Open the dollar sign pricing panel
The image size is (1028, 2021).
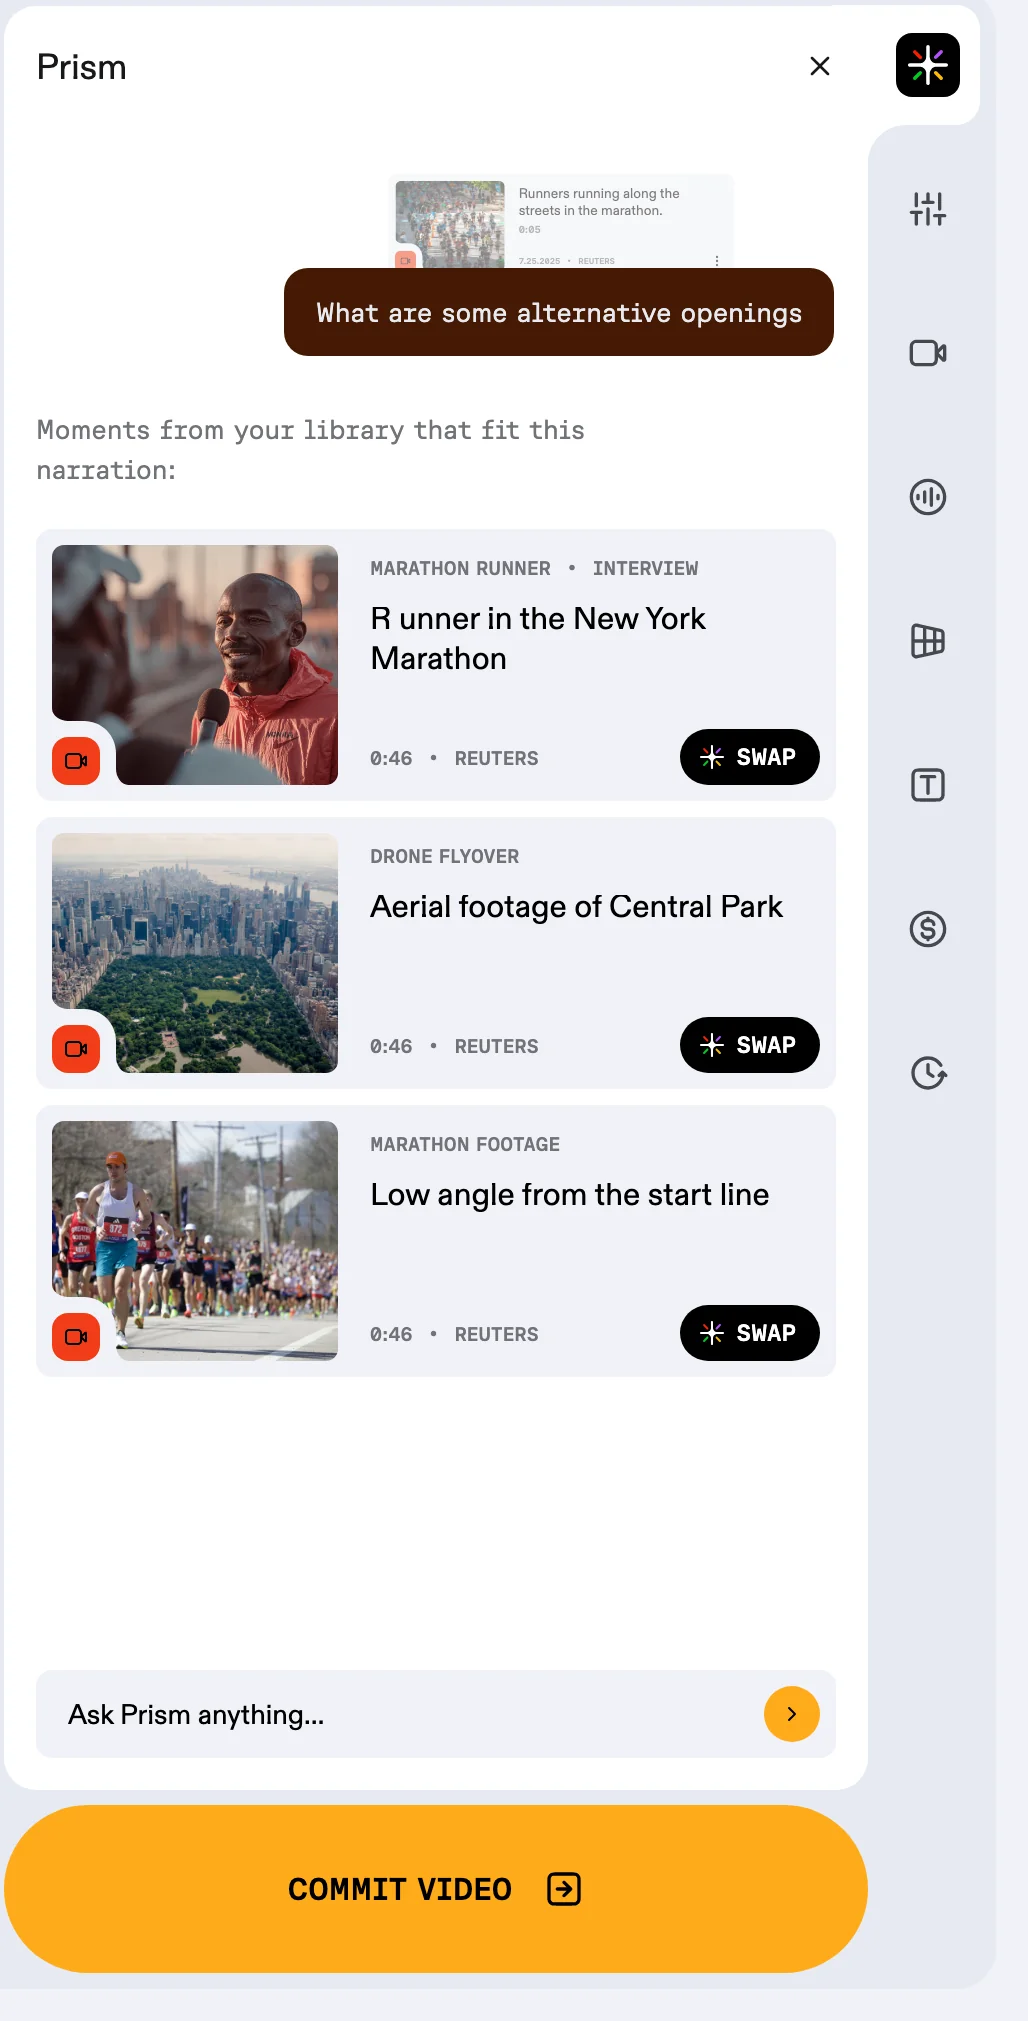pos(927,929)
